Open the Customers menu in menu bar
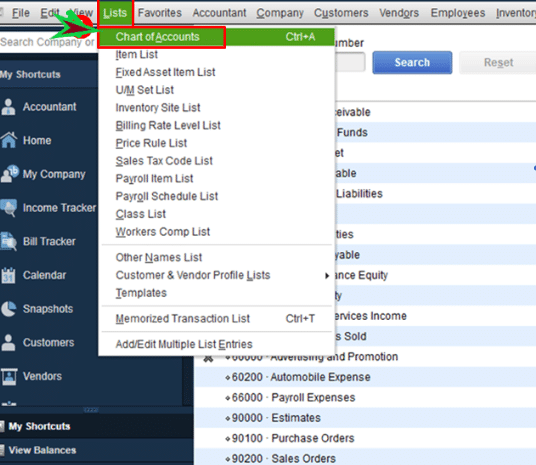This screenshot has height=465, width=536. (x=341, y=13)
